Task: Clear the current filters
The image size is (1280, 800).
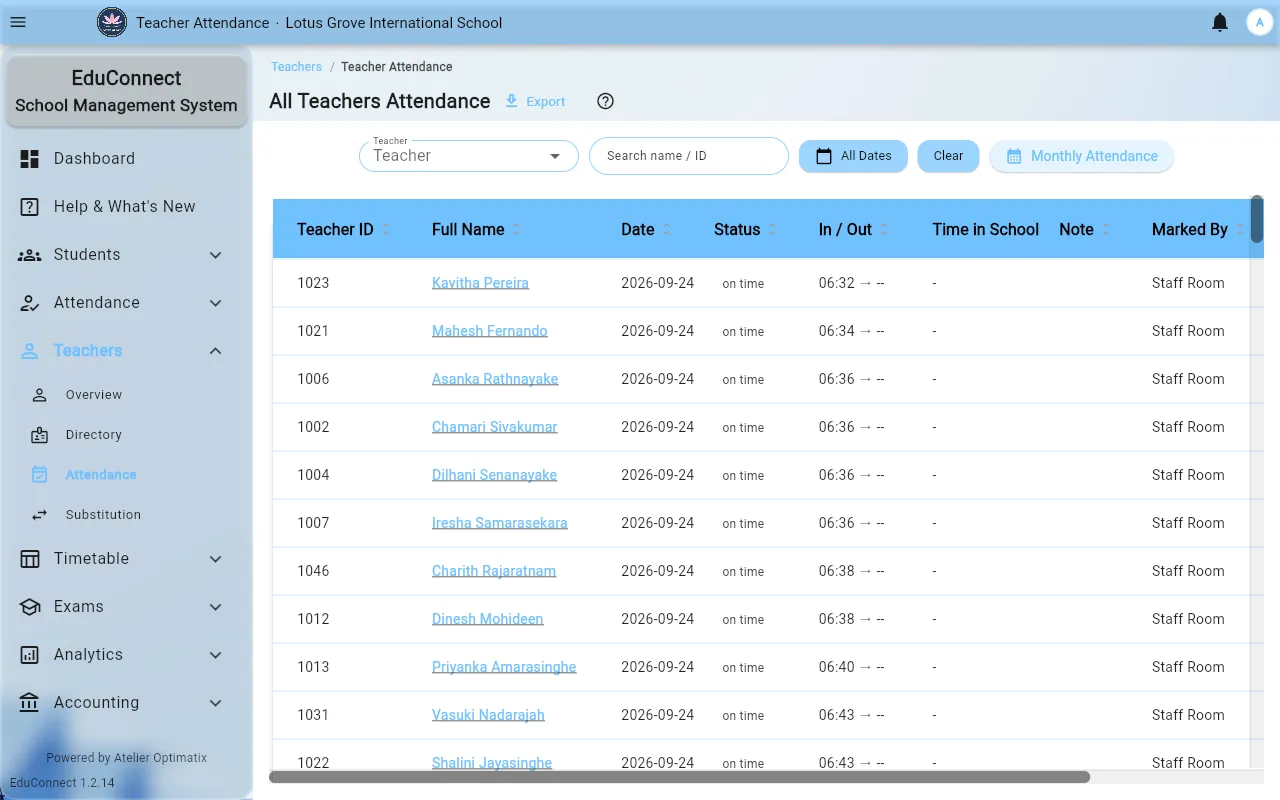Action: pyautogui.click(x=948, y=156)
